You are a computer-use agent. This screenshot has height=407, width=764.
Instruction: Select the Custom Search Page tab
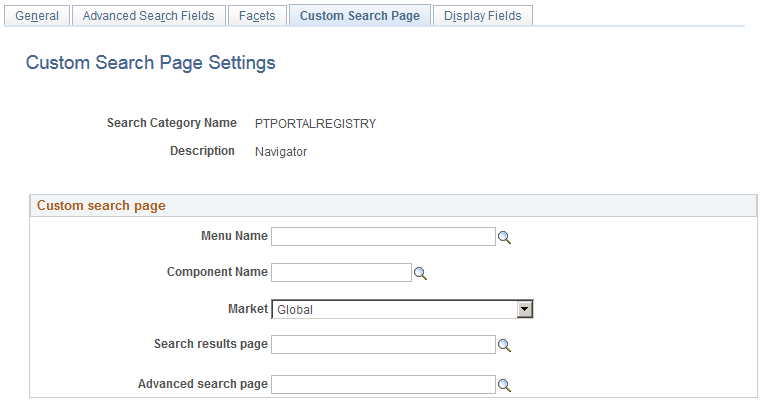point(360,16)
